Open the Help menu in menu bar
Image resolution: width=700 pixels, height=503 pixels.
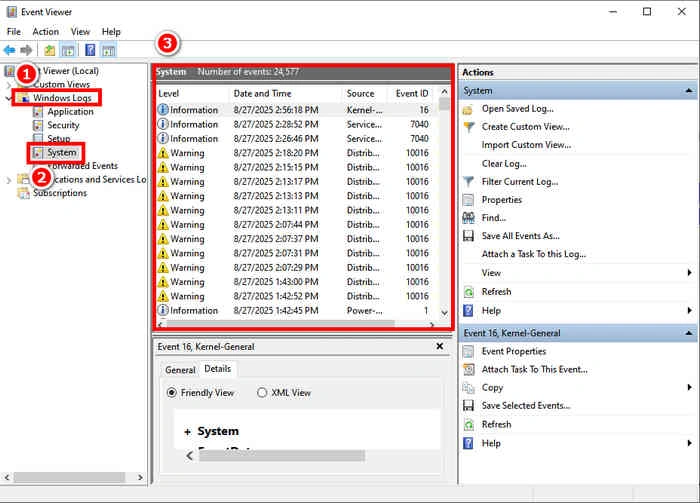[x=111, y=32]
